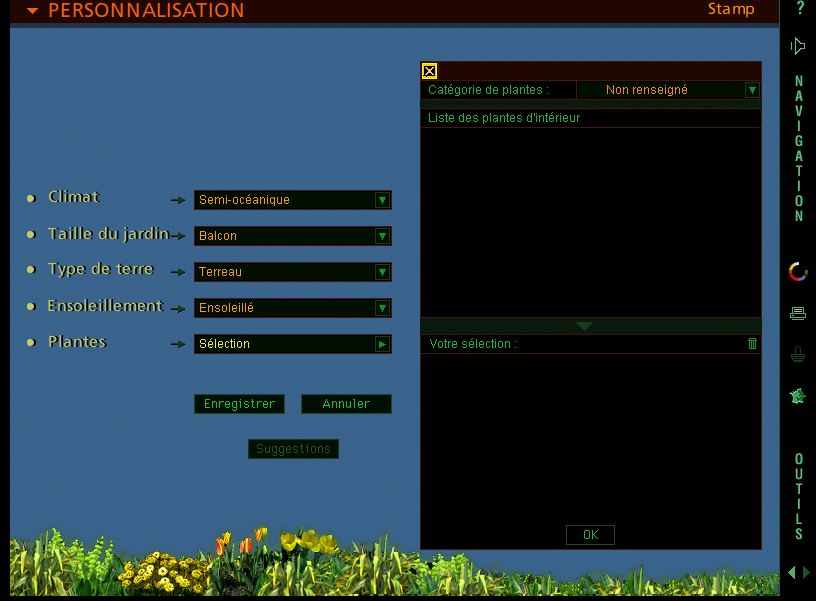Click the green leaf icon above OUTILS
Image resolution: width=816 pixels, height=601 pixels.
point(798,396)
